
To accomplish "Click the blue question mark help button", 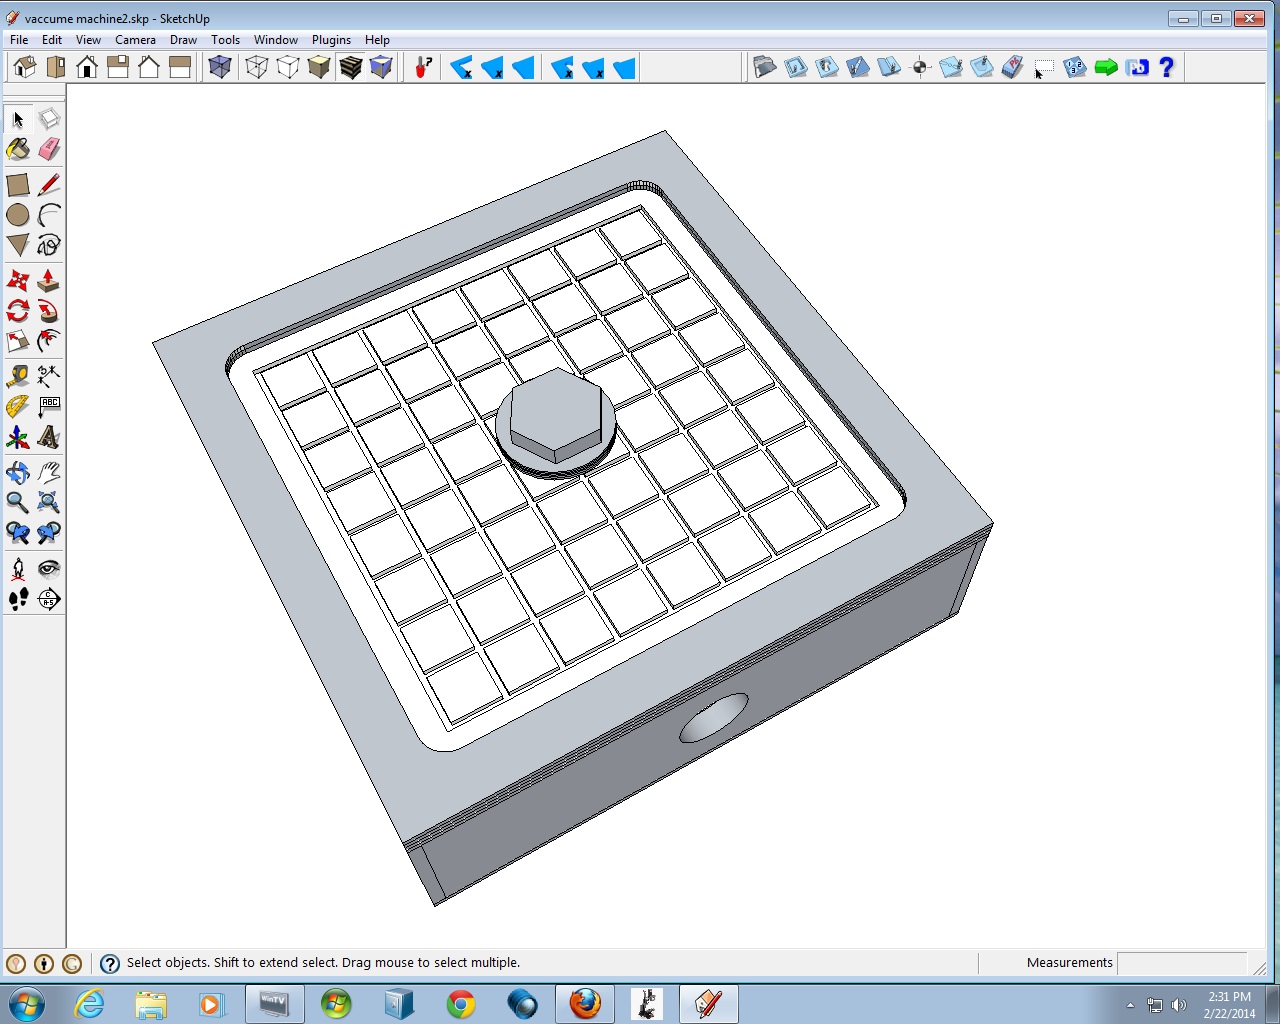I will click(x=1166, y=67).
